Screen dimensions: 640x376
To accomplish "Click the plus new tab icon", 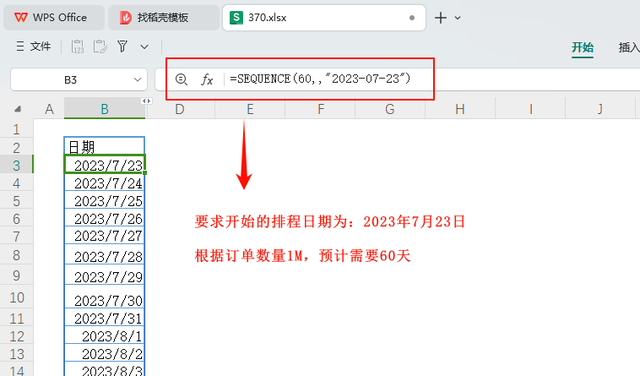I will click(x=440, y=18).
